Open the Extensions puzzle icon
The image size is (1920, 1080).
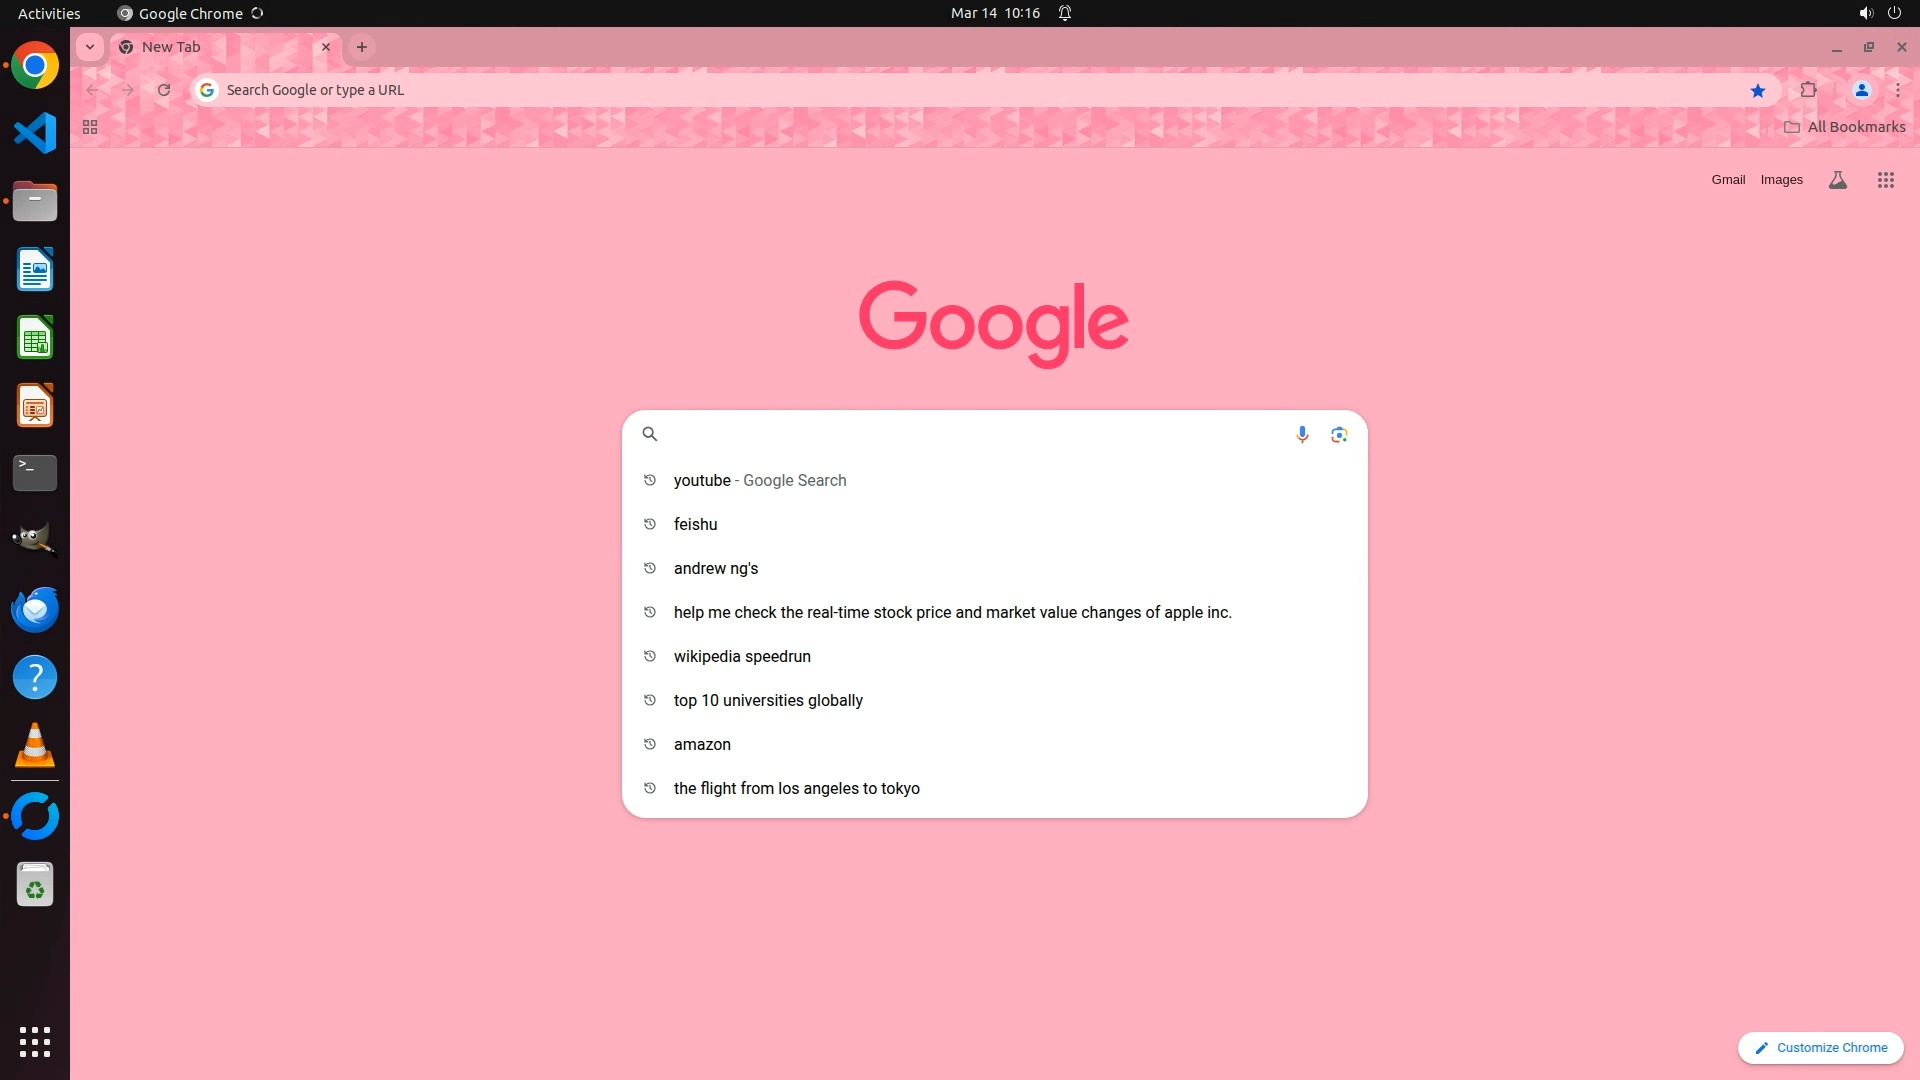click(1808, 90)
